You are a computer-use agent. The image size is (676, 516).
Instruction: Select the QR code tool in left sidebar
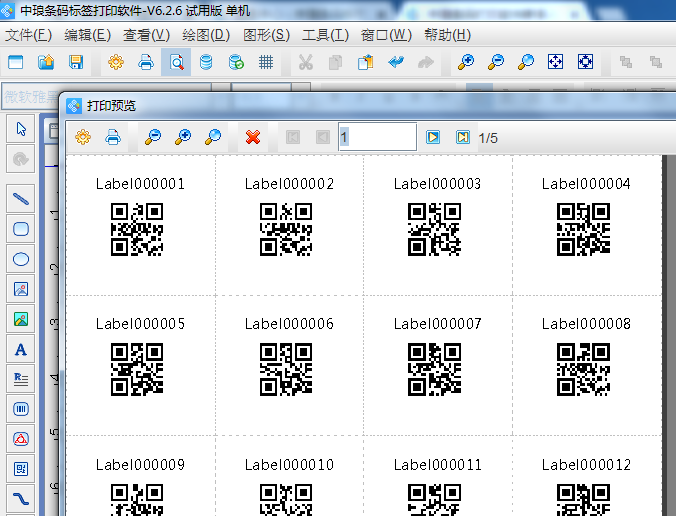(20, 469)
